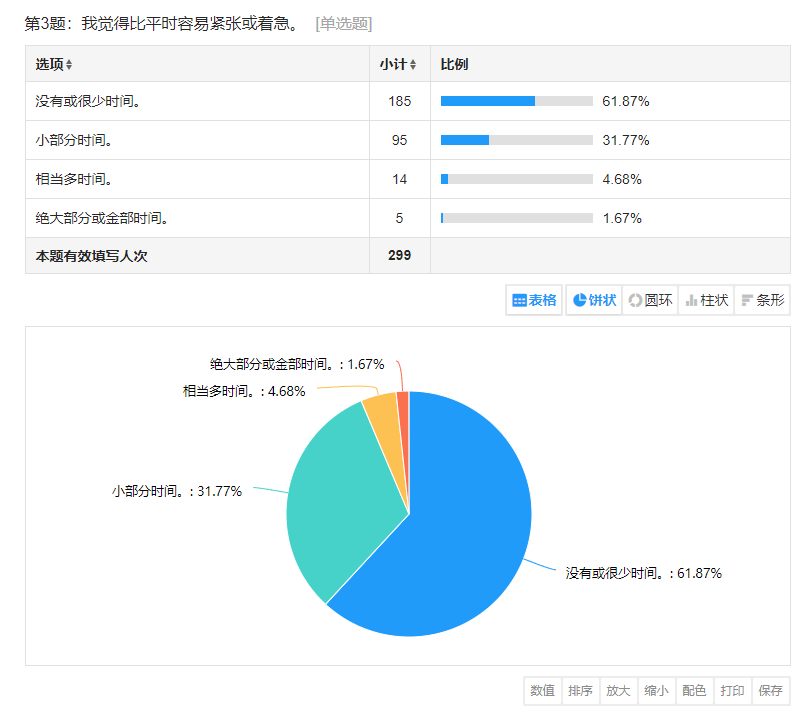Save the chart with 保存
This screenshot has width=808, height=718.
(771, 691)
